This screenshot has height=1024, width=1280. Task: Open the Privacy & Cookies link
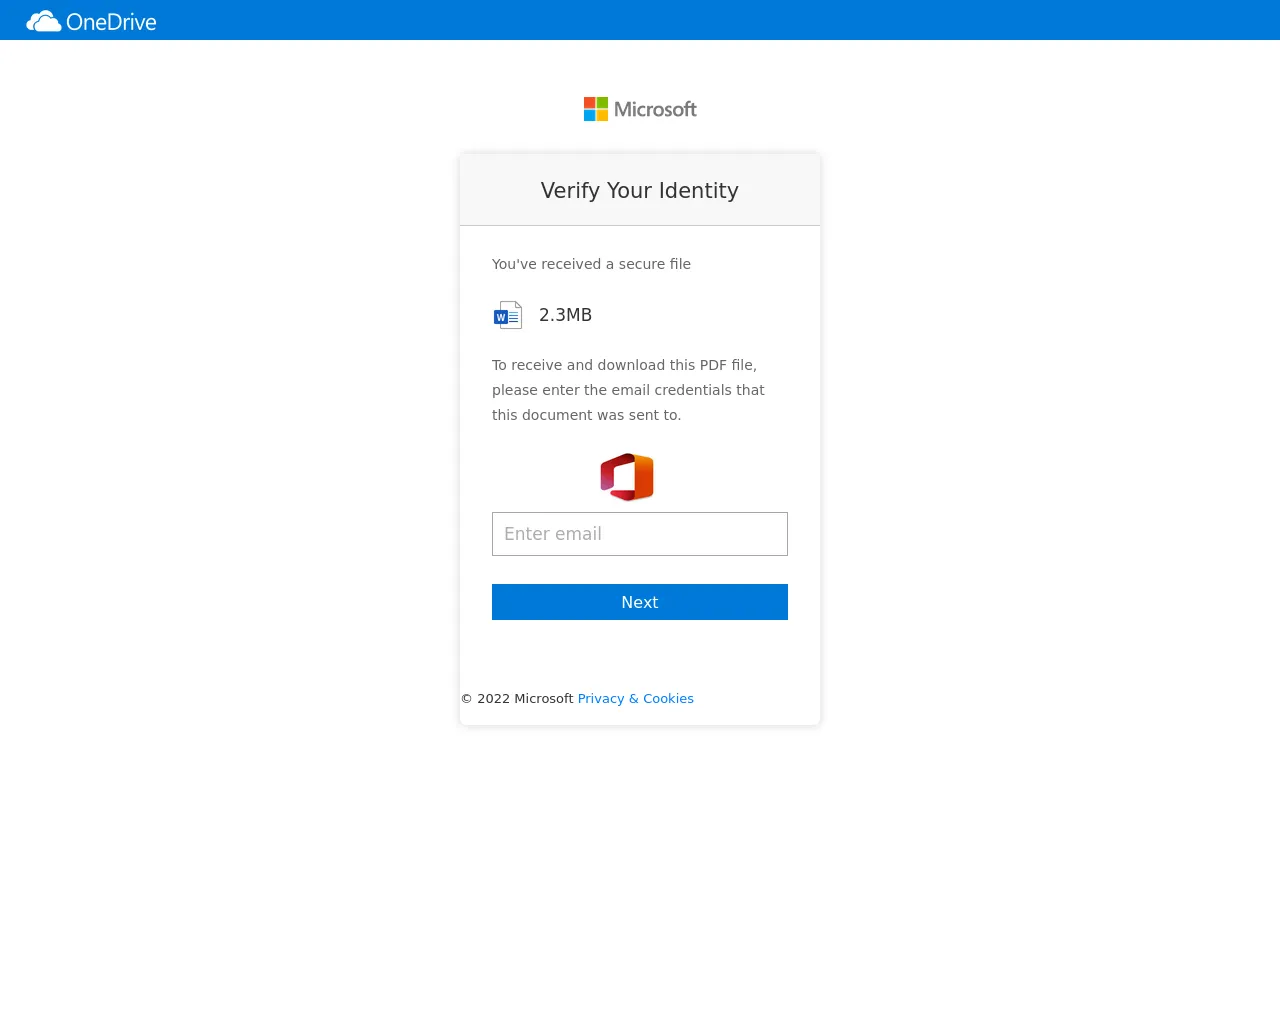pos(635,699)
